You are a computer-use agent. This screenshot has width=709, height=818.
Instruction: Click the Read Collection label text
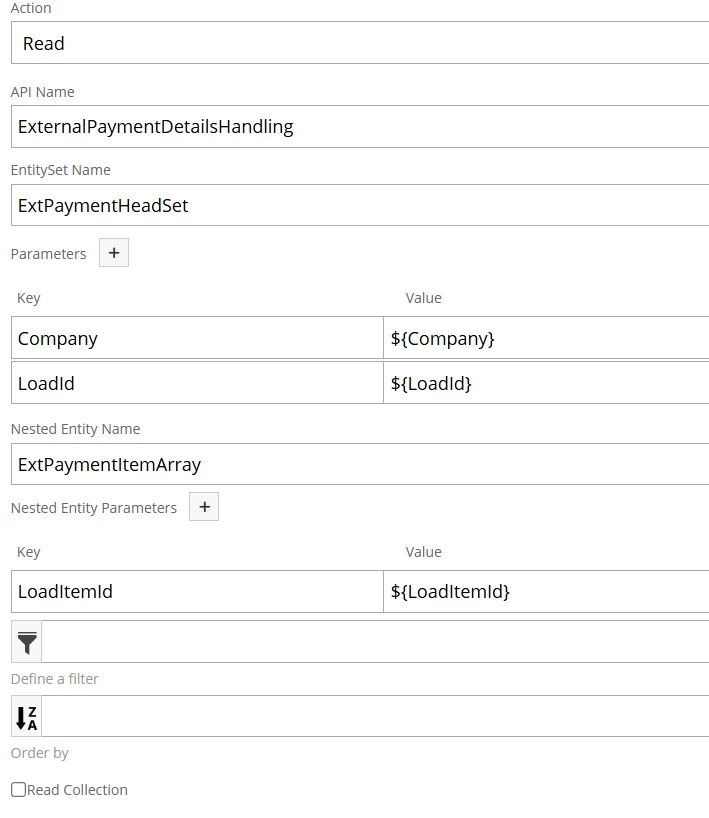(x=77, y=790)
